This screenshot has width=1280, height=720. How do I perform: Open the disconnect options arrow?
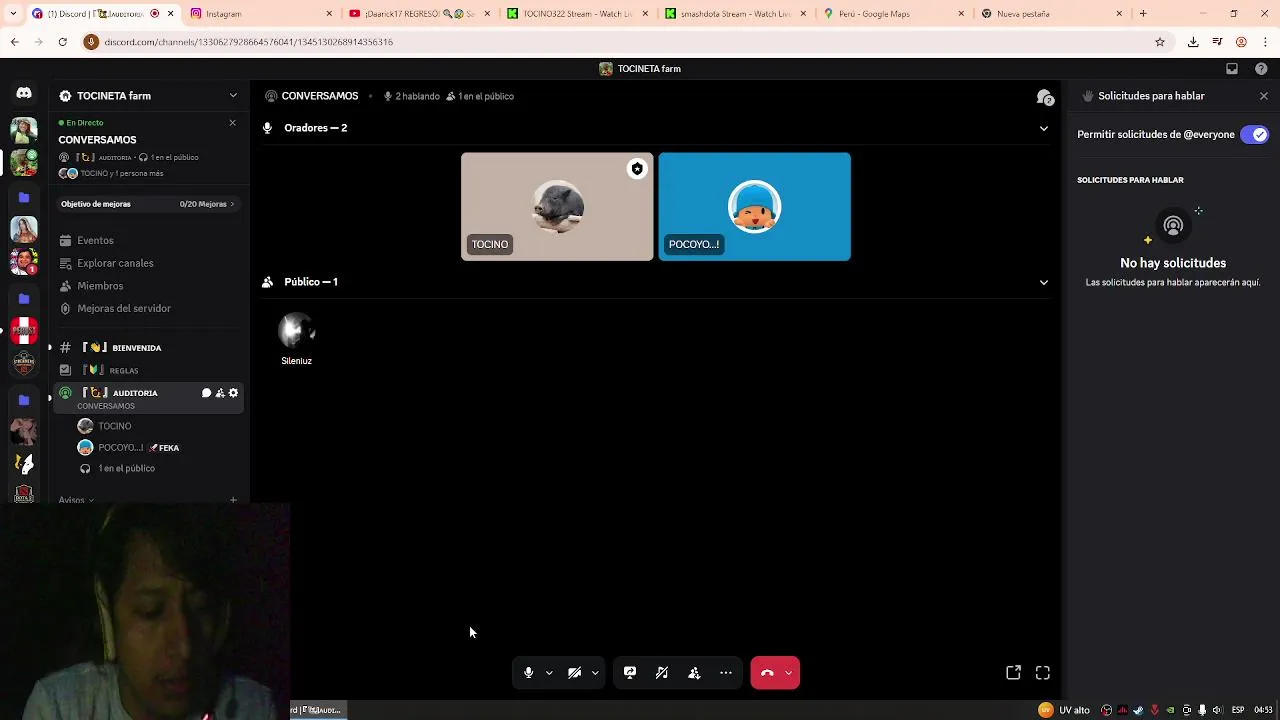[x=789, y=673]
